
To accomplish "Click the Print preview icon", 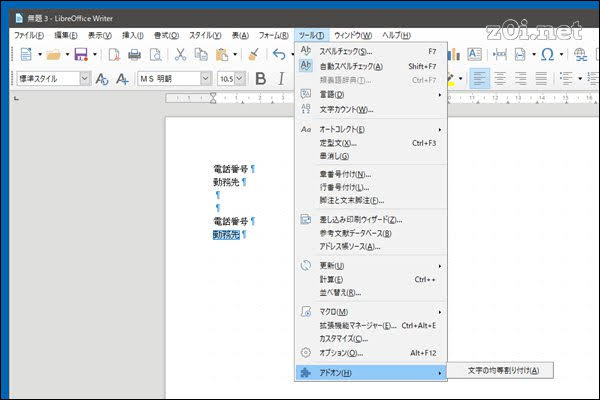I will tap(155, 55).
